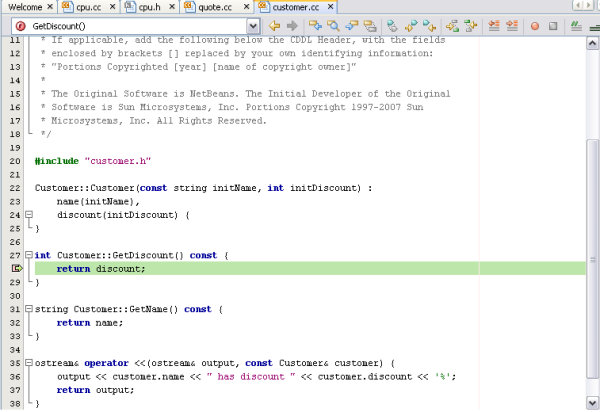Screen dimensions: 600x412
Task: Click quote.cc tab file icon
Action: click(x=189, y=7)
